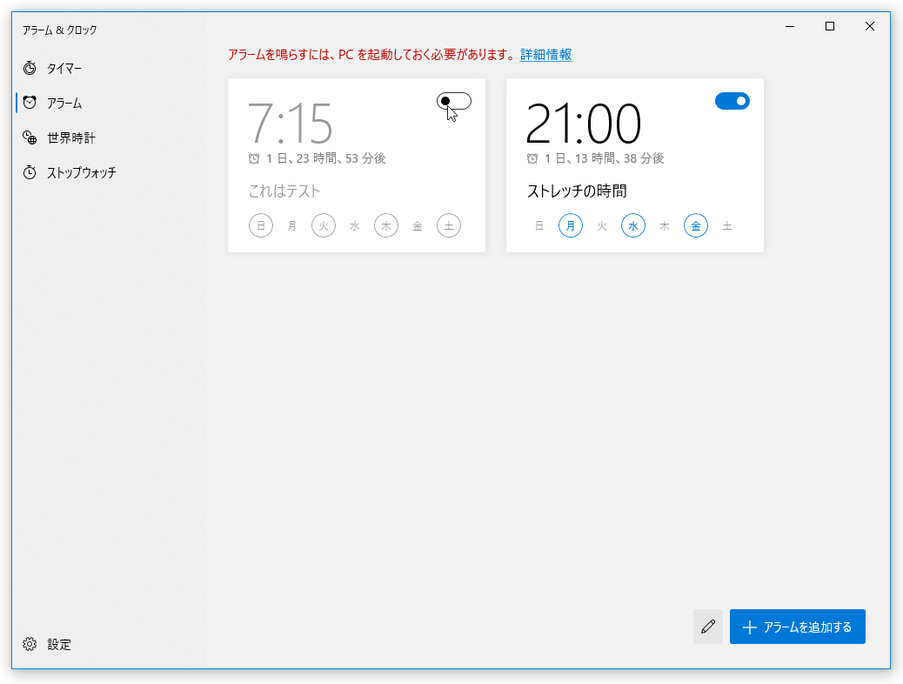Image resolution: width=903 pixels, height=684 pixels.
Task: Click the pencil edit alarms button
Action: 708,626
